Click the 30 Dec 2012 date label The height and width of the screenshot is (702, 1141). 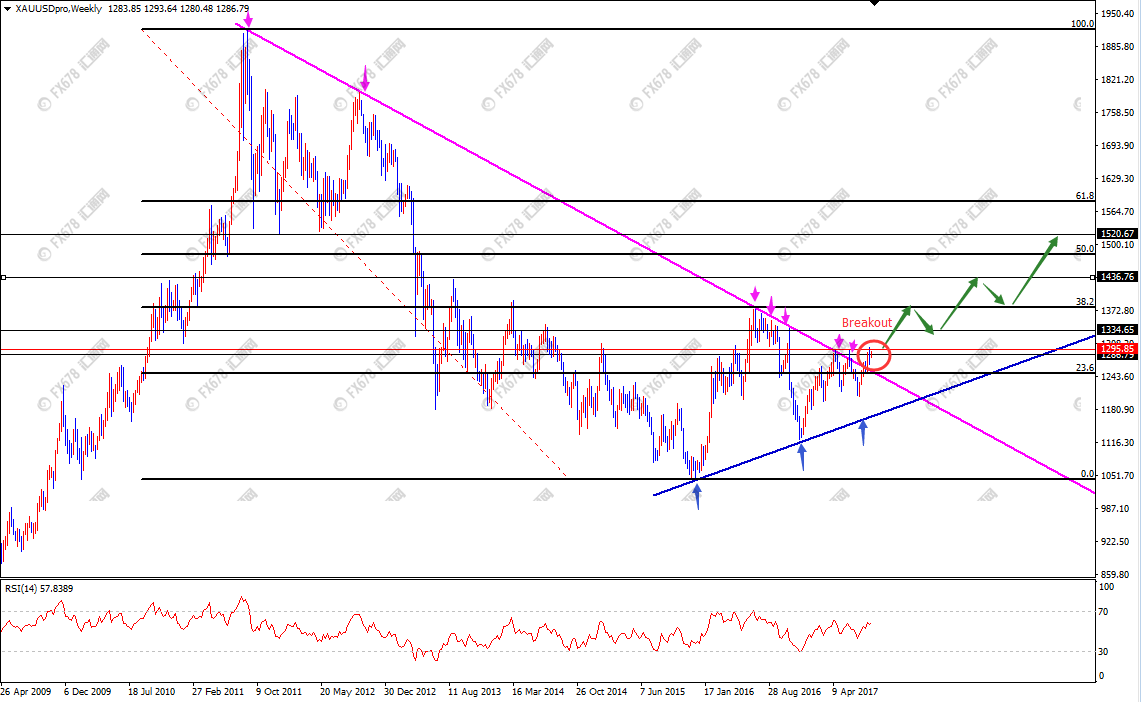point(410,692)
